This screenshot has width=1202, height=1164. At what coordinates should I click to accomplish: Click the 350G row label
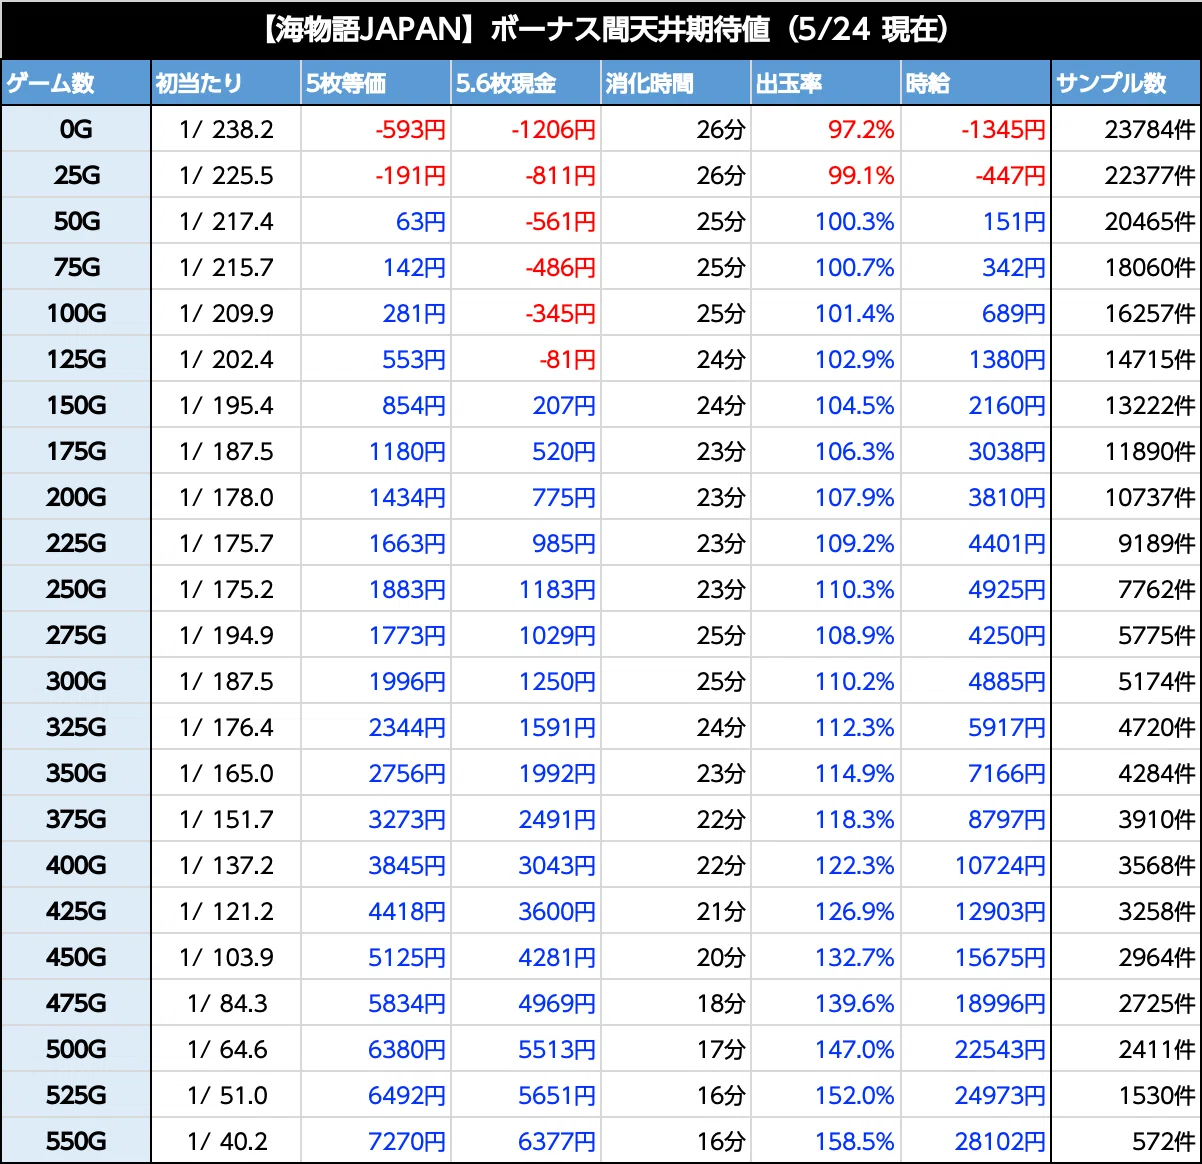point(76,773)
